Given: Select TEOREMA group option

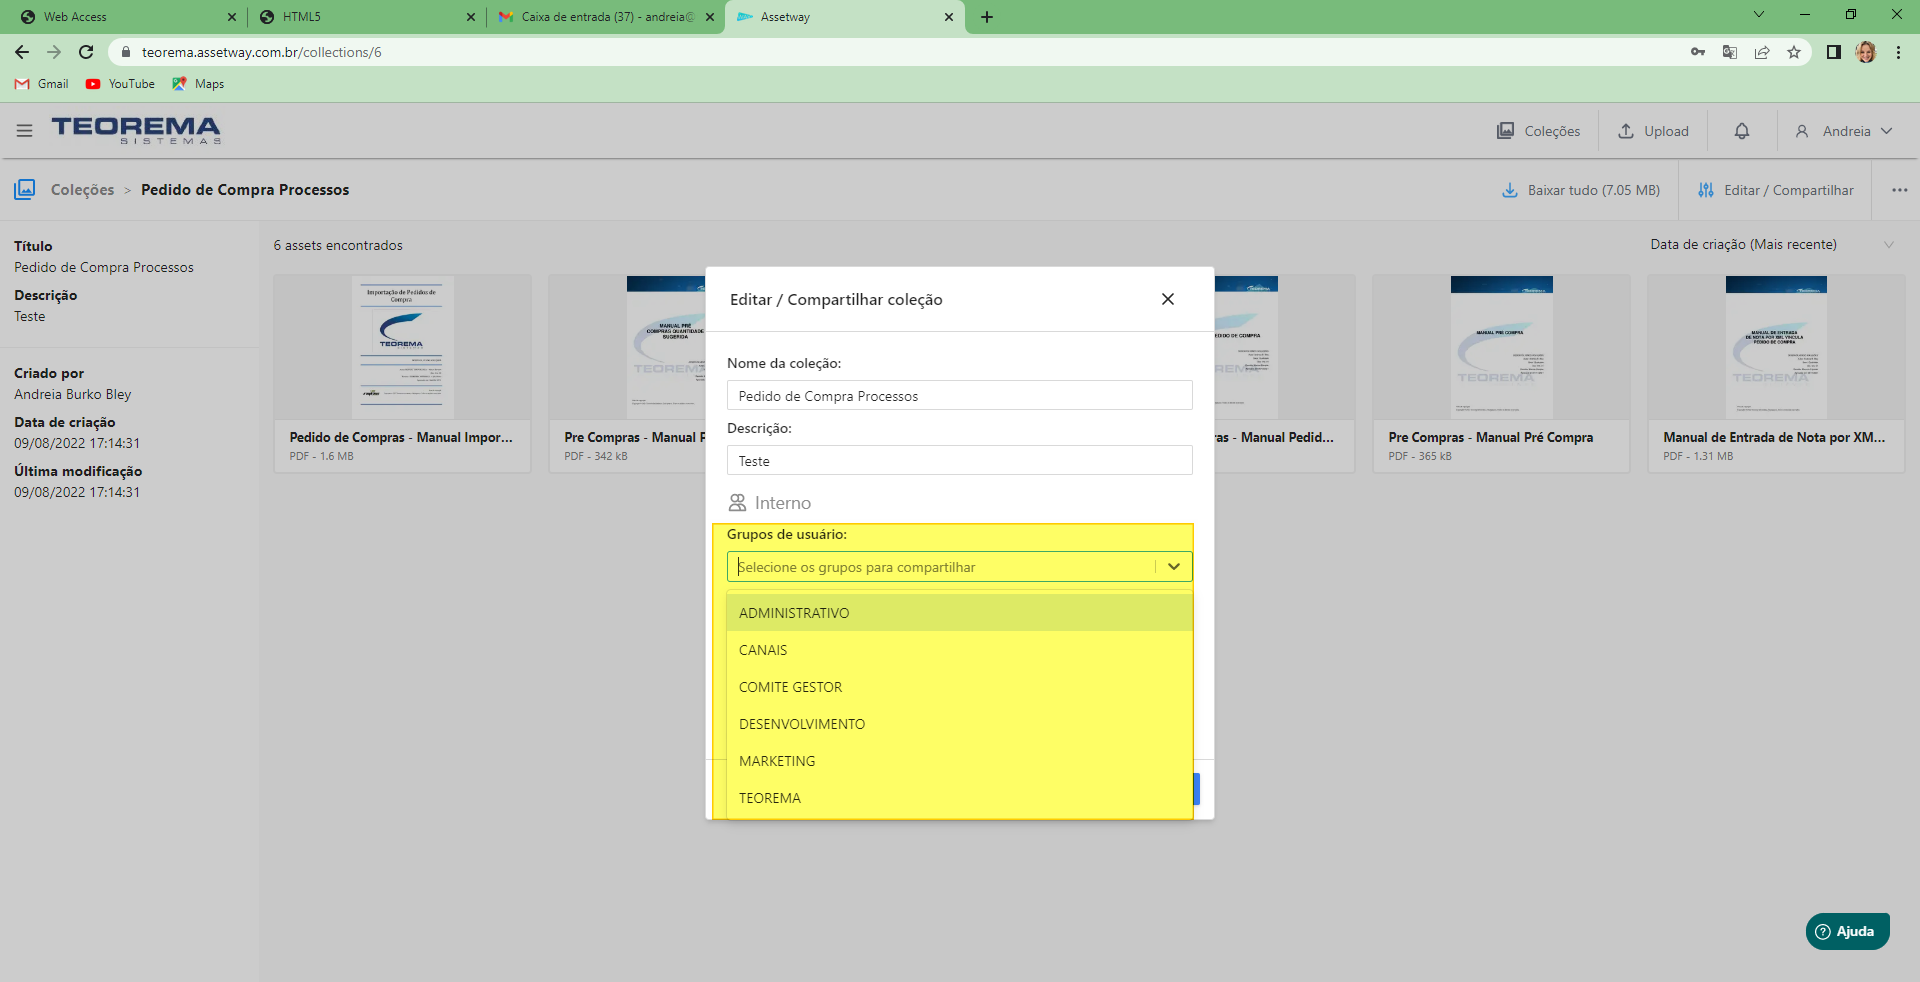Looking at the screenshot, I should (959, 798).
